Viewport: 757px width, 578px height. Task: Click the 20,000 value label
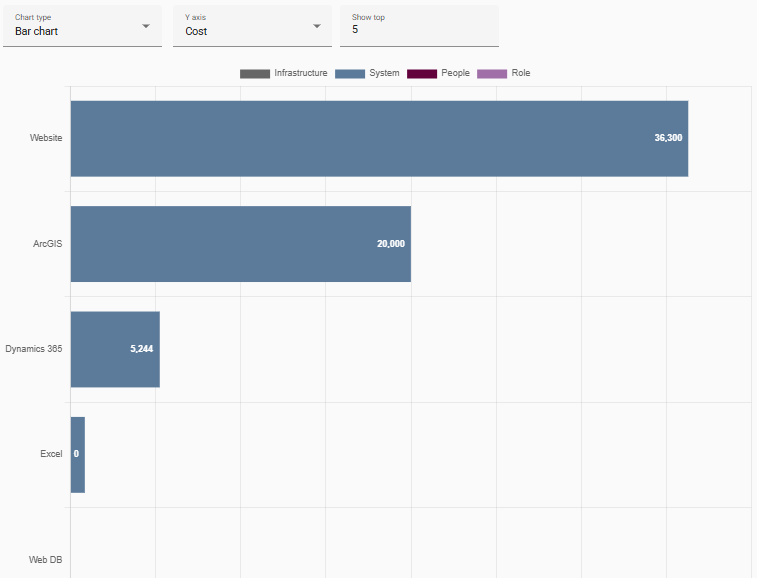coord(391,244)
